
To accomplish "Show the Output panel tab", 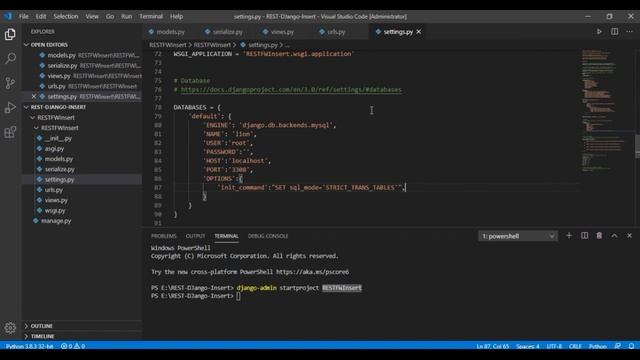I will pyautogui.click(x=195, y=236).
